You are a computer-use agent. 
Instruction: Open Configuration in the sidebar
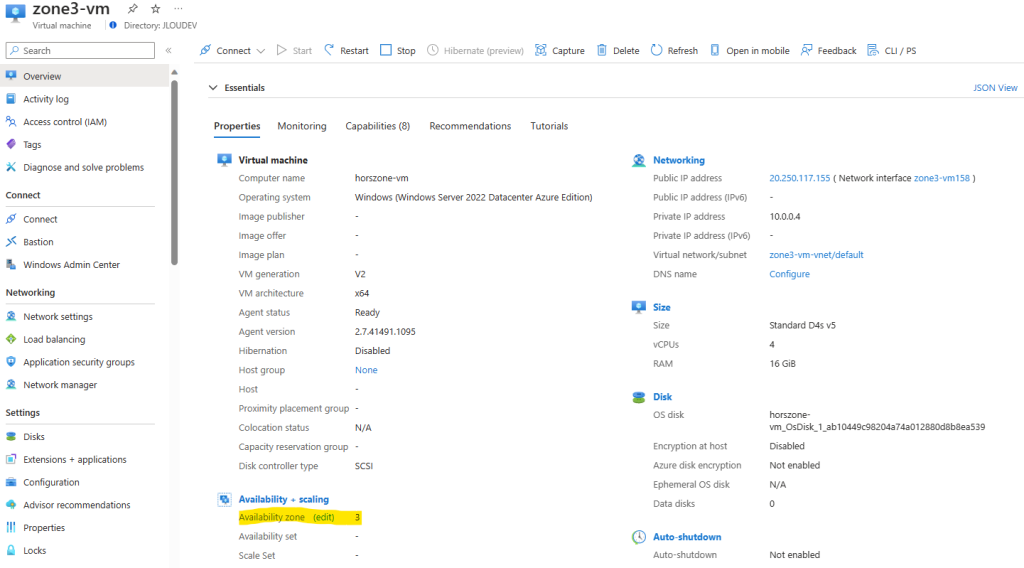click(51, 482)
